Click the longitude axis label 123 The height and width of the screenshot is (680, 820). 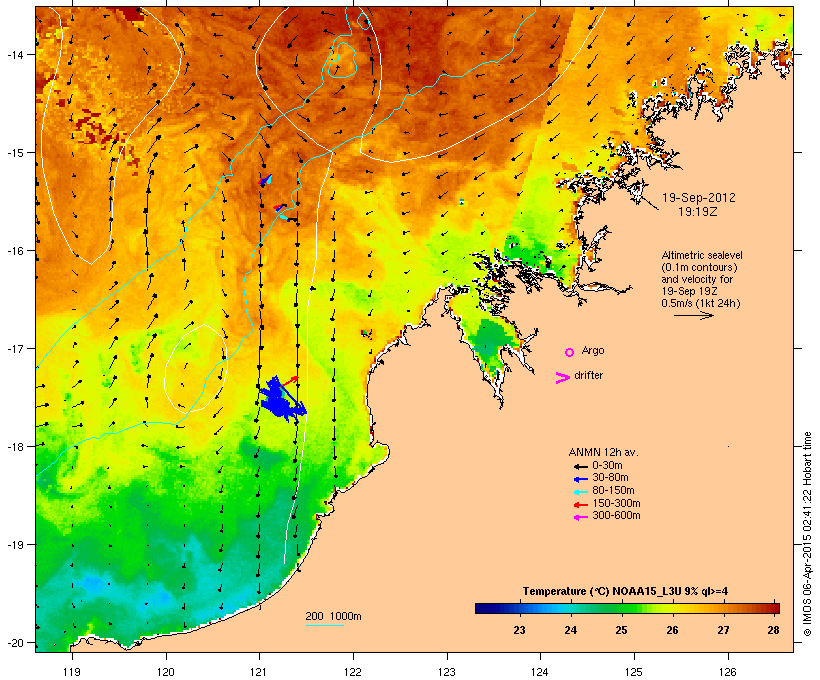[447, 672]
